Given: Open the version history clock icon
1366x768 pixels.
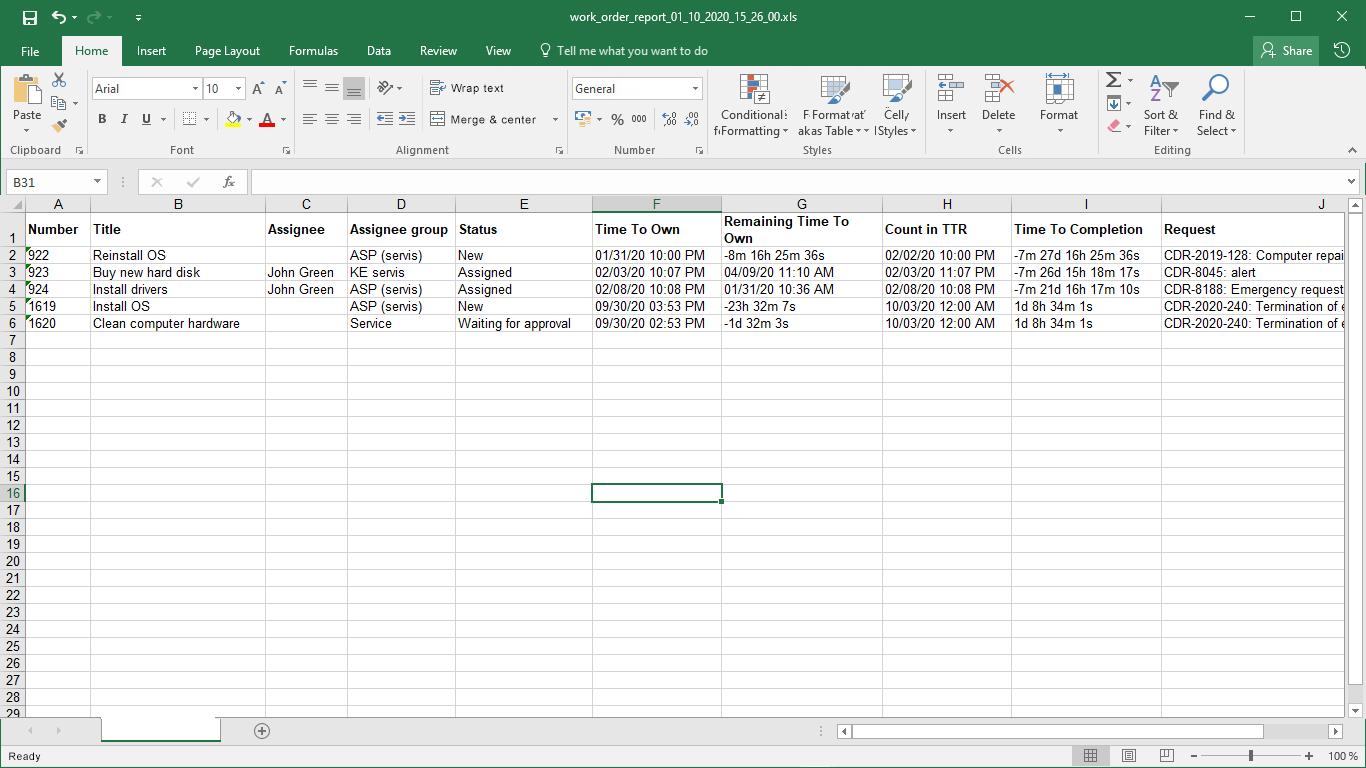Looking at the screenshot, I should point(1341,50).
